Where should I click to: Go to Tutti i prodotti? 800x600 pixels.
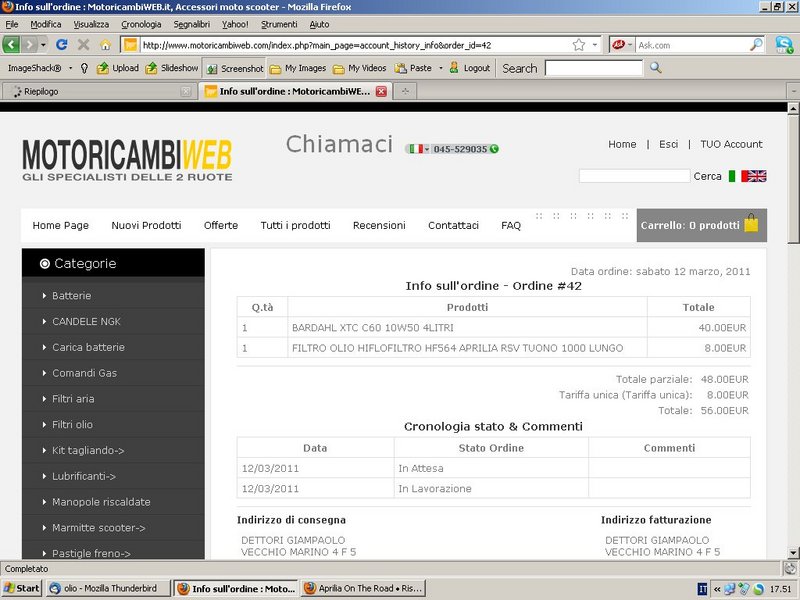click(295, 226)
